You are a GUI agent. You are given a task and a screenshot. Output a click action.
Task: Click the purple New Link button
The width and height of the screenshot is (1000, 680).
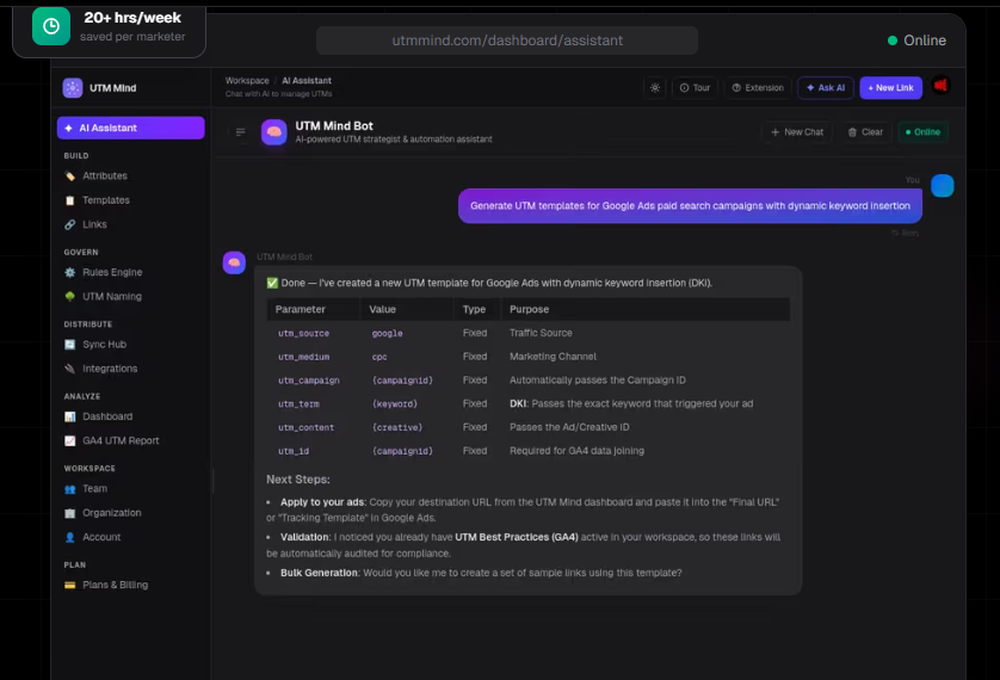pyautogui.click(x=890, y=88)
